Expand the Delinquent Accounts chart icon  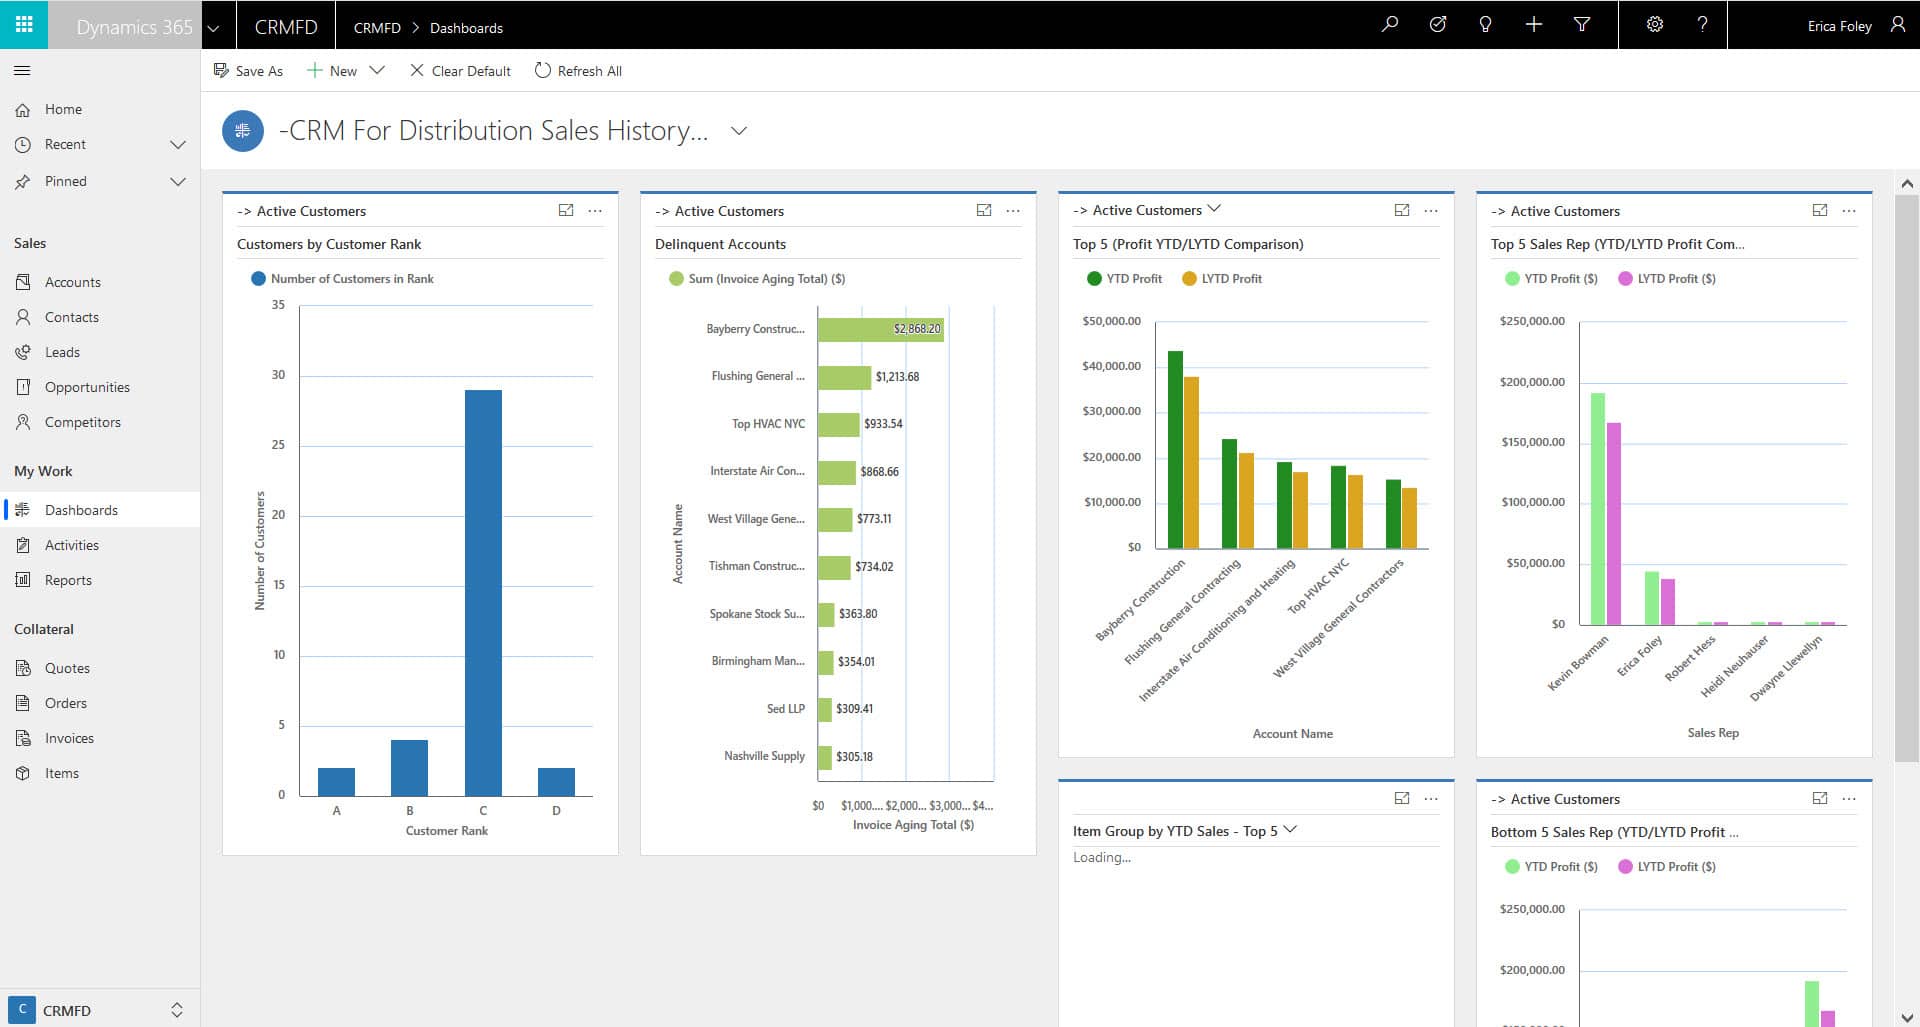(x=984, y=210)
